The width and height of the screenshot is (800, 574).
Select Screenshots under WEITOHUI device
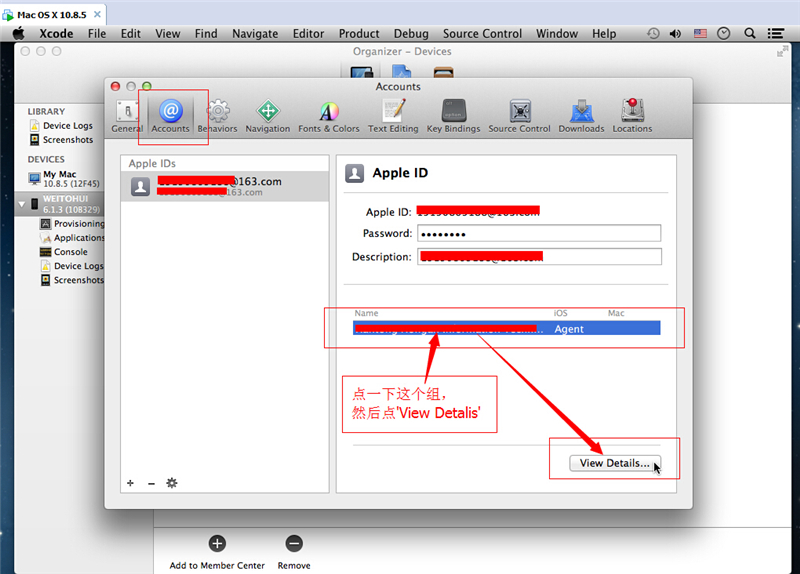coord(72,280)
